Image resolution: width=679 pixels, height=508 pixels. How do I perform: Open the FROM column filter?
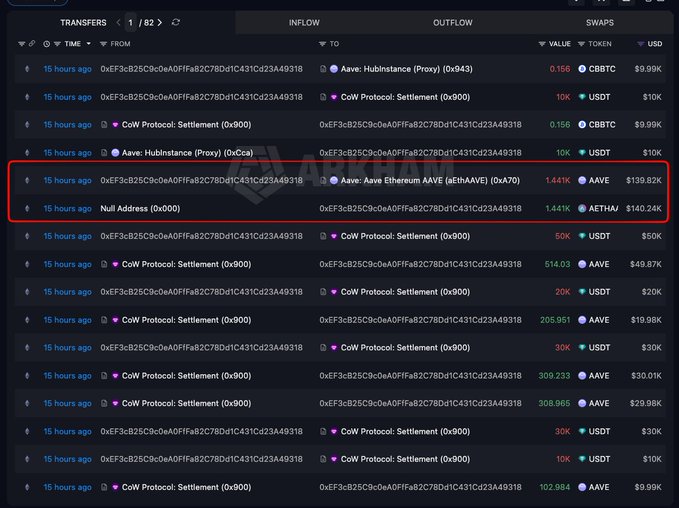[103, 44]
